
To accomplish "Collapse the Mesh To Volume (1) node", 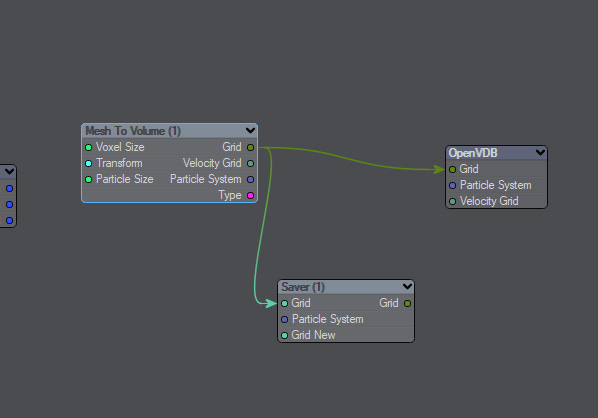I will click(250, 131).
